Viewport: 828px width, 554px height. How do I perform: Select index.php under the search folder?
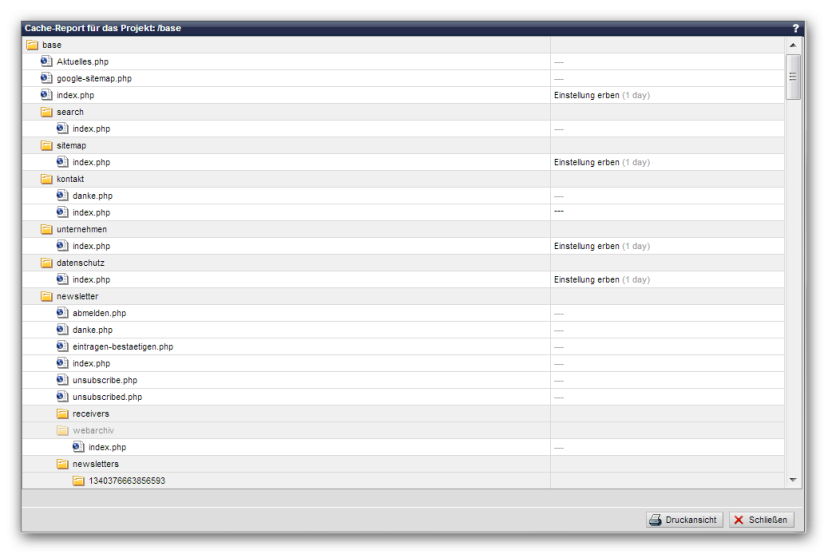91,129
